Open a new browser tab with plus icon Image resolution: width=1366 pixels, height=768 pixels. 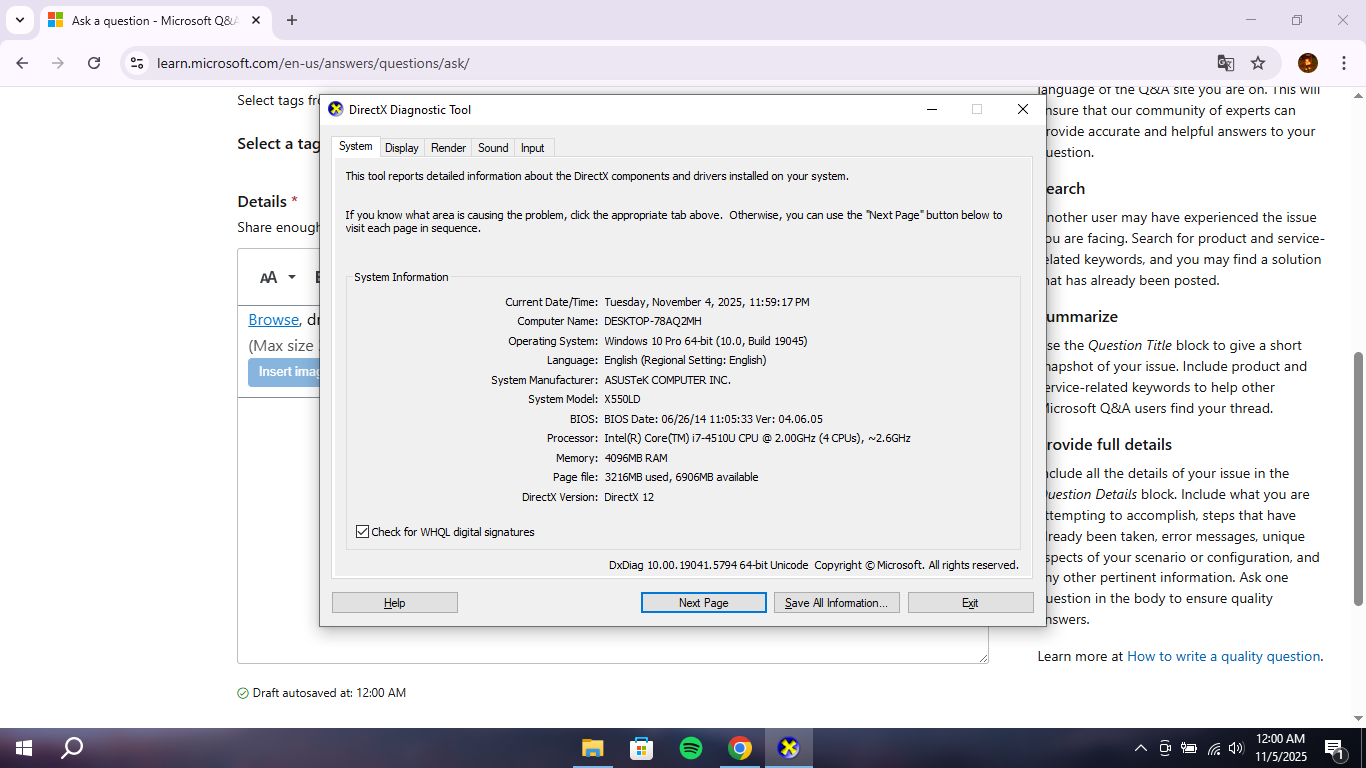(292, 20)
